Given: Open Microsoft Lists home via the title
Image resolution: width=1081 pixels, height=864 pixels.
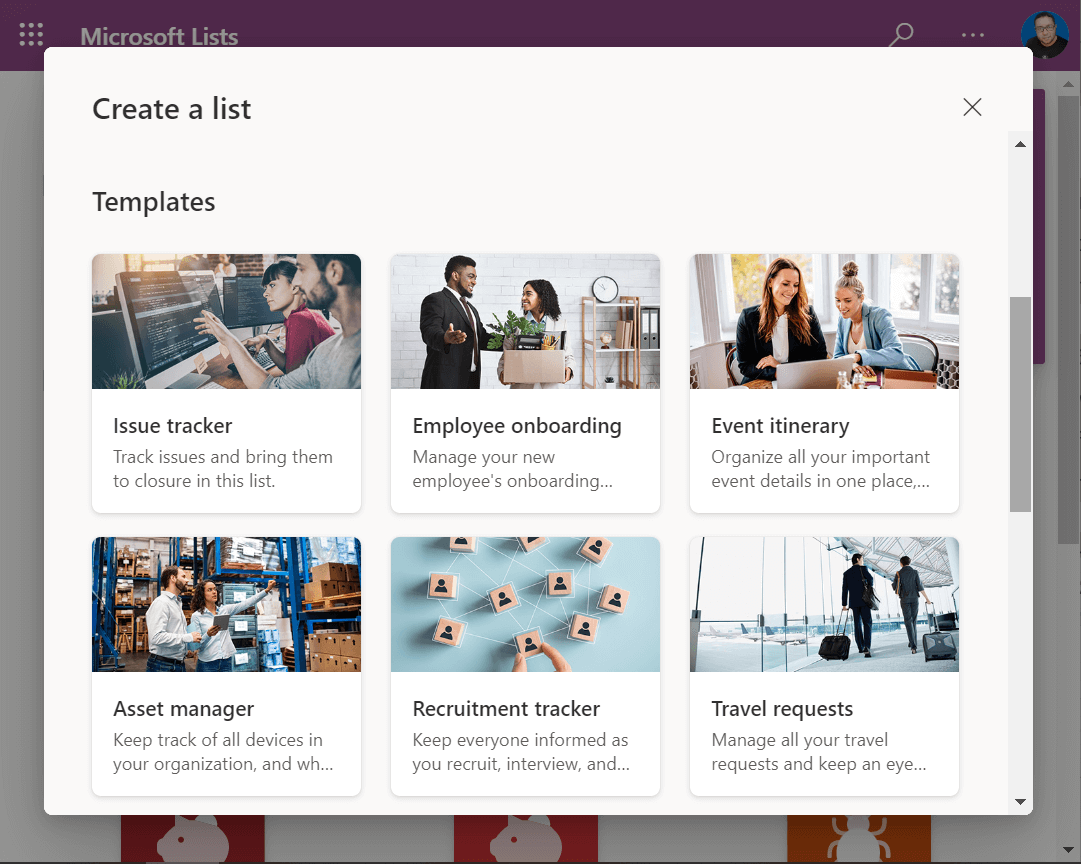Looking at the screenshot, I should pyautogui.click(x=159, y=36).
